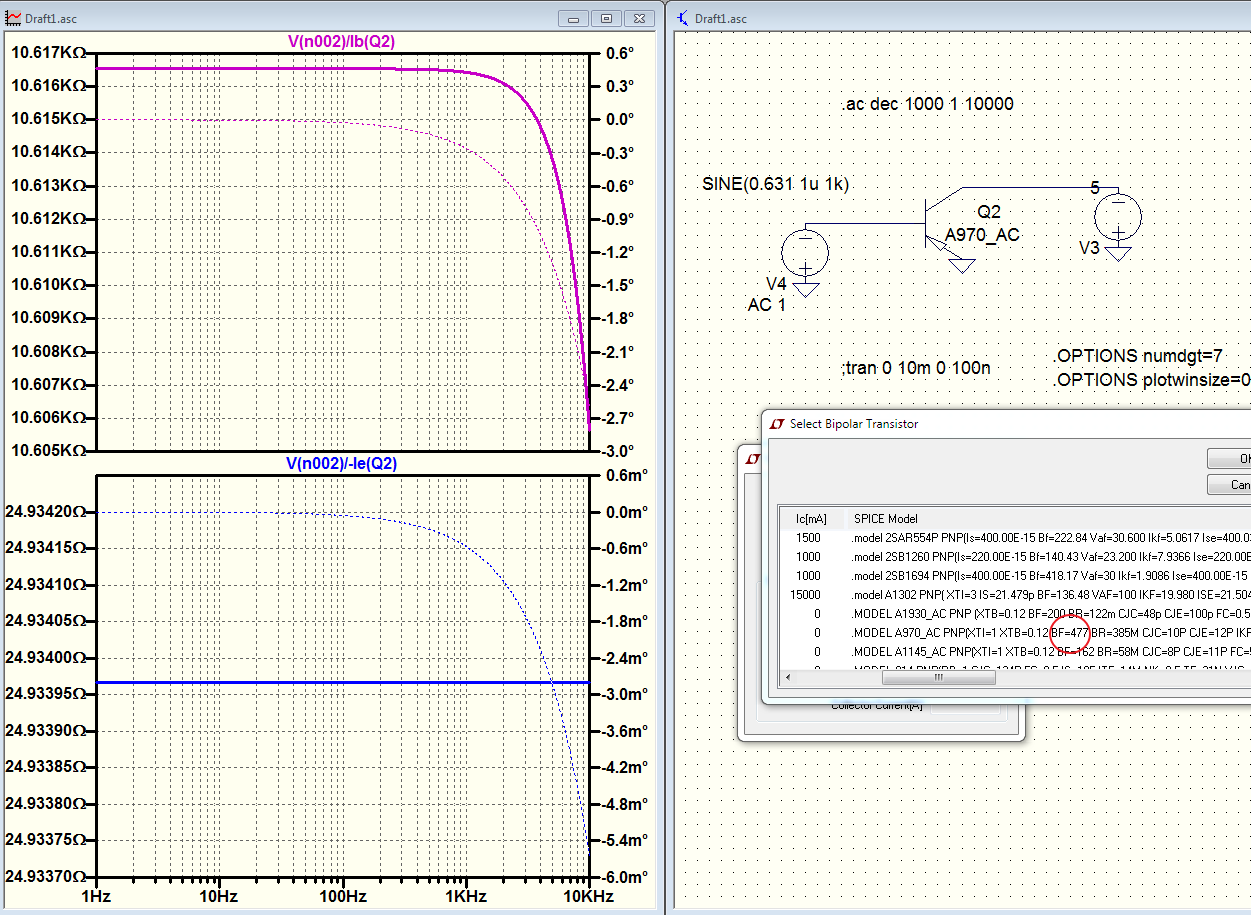Click the LT logo in Select Bipolar Transistor dialog
This screenshot has width=1251, height=915.
(x=777, y=424)
